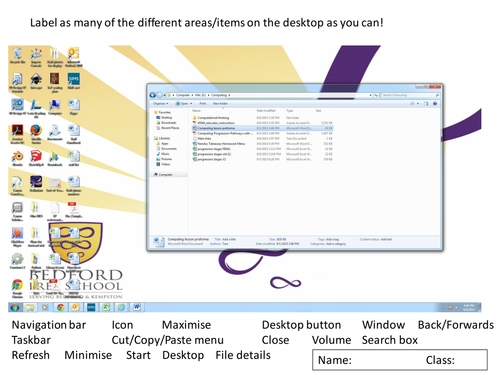Image resolution: width=500 pixels, height=375 pixels.
Task: Click the Print toolbar button
Action: [x=202, y=104]
